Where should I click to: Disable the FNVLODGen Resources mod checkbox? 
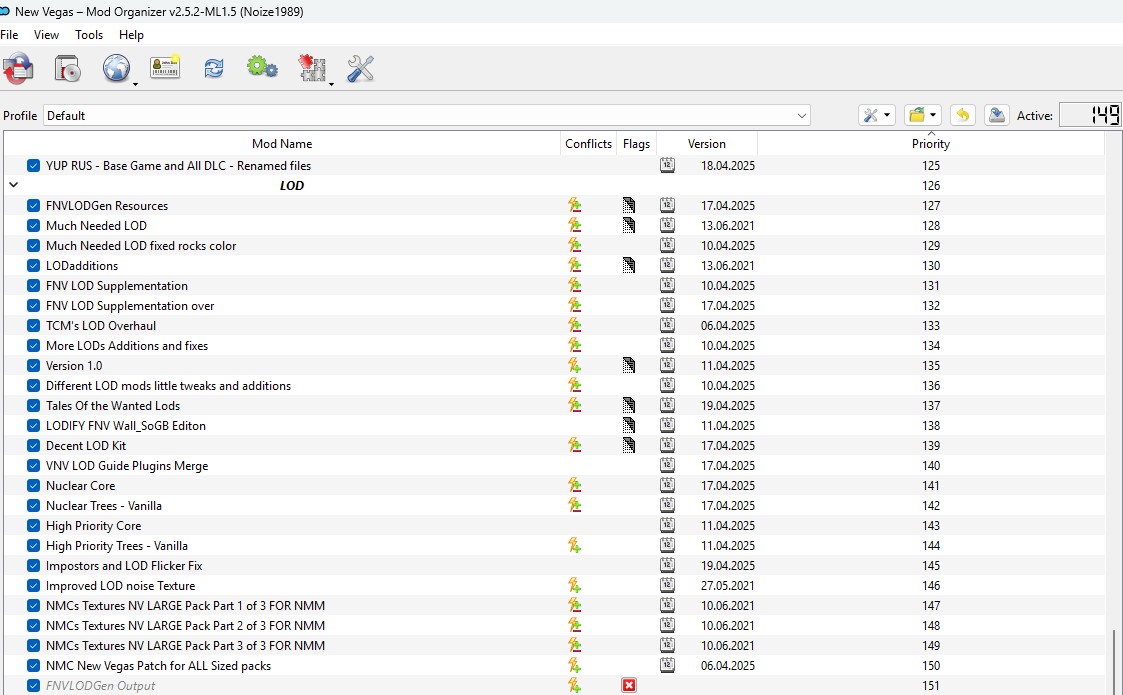[x=34, y=206]
